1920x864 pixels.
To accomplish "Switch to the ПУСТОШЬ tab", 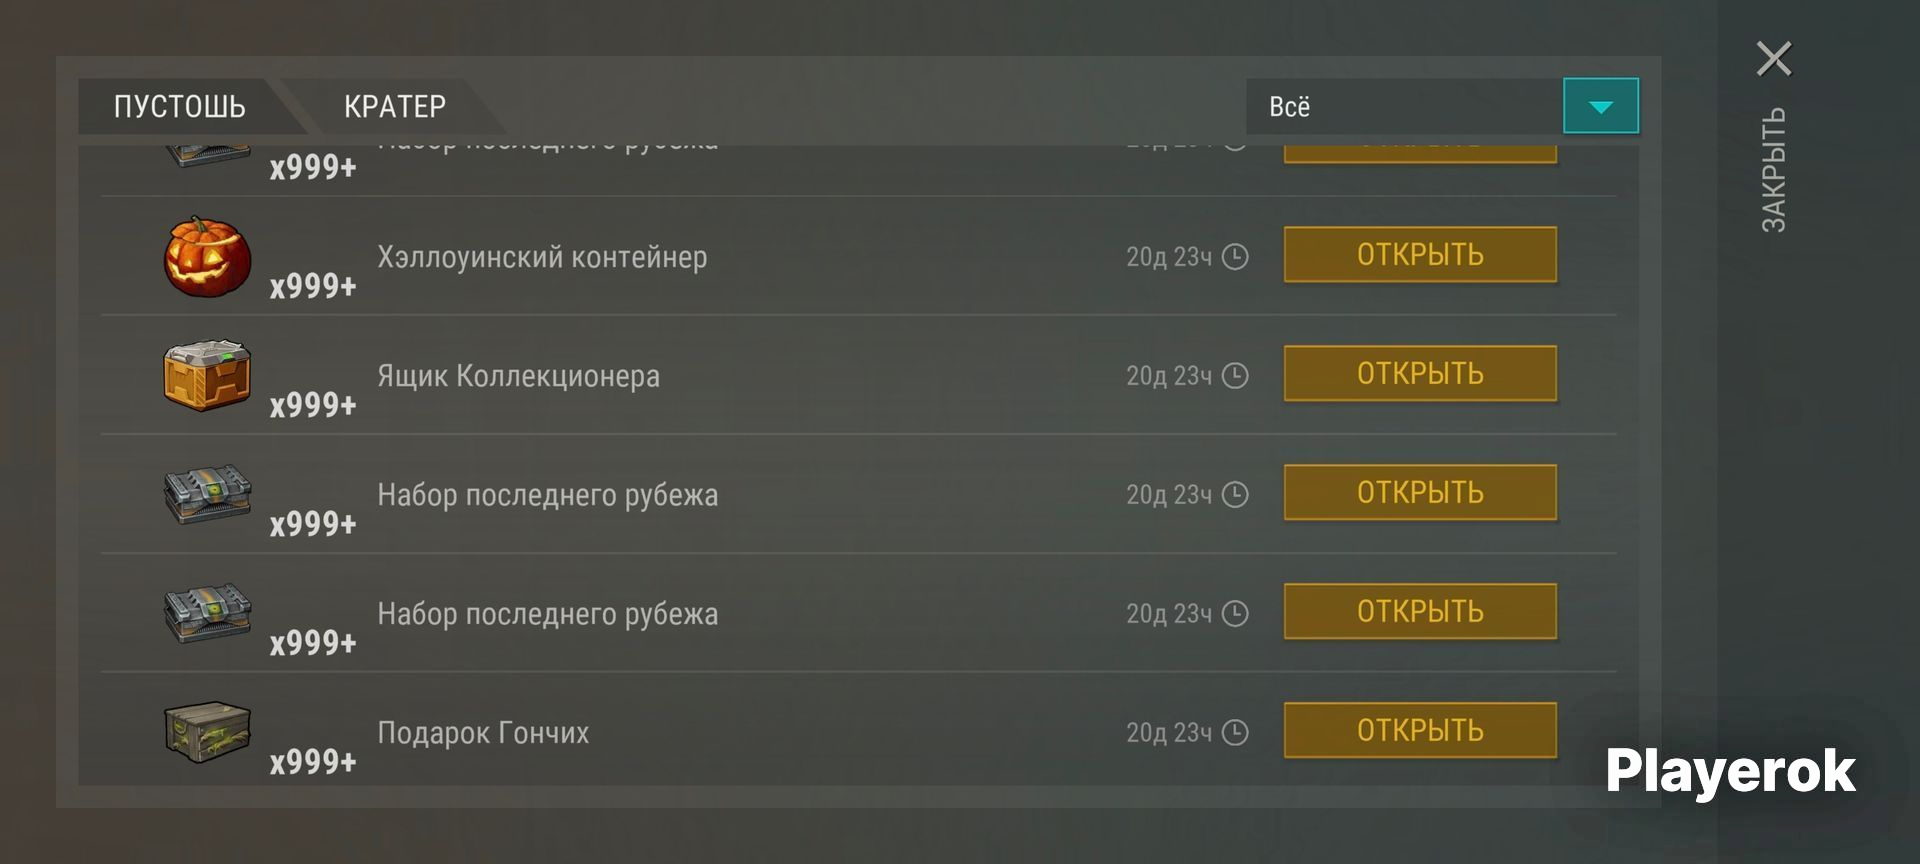I will coord(180,106).
